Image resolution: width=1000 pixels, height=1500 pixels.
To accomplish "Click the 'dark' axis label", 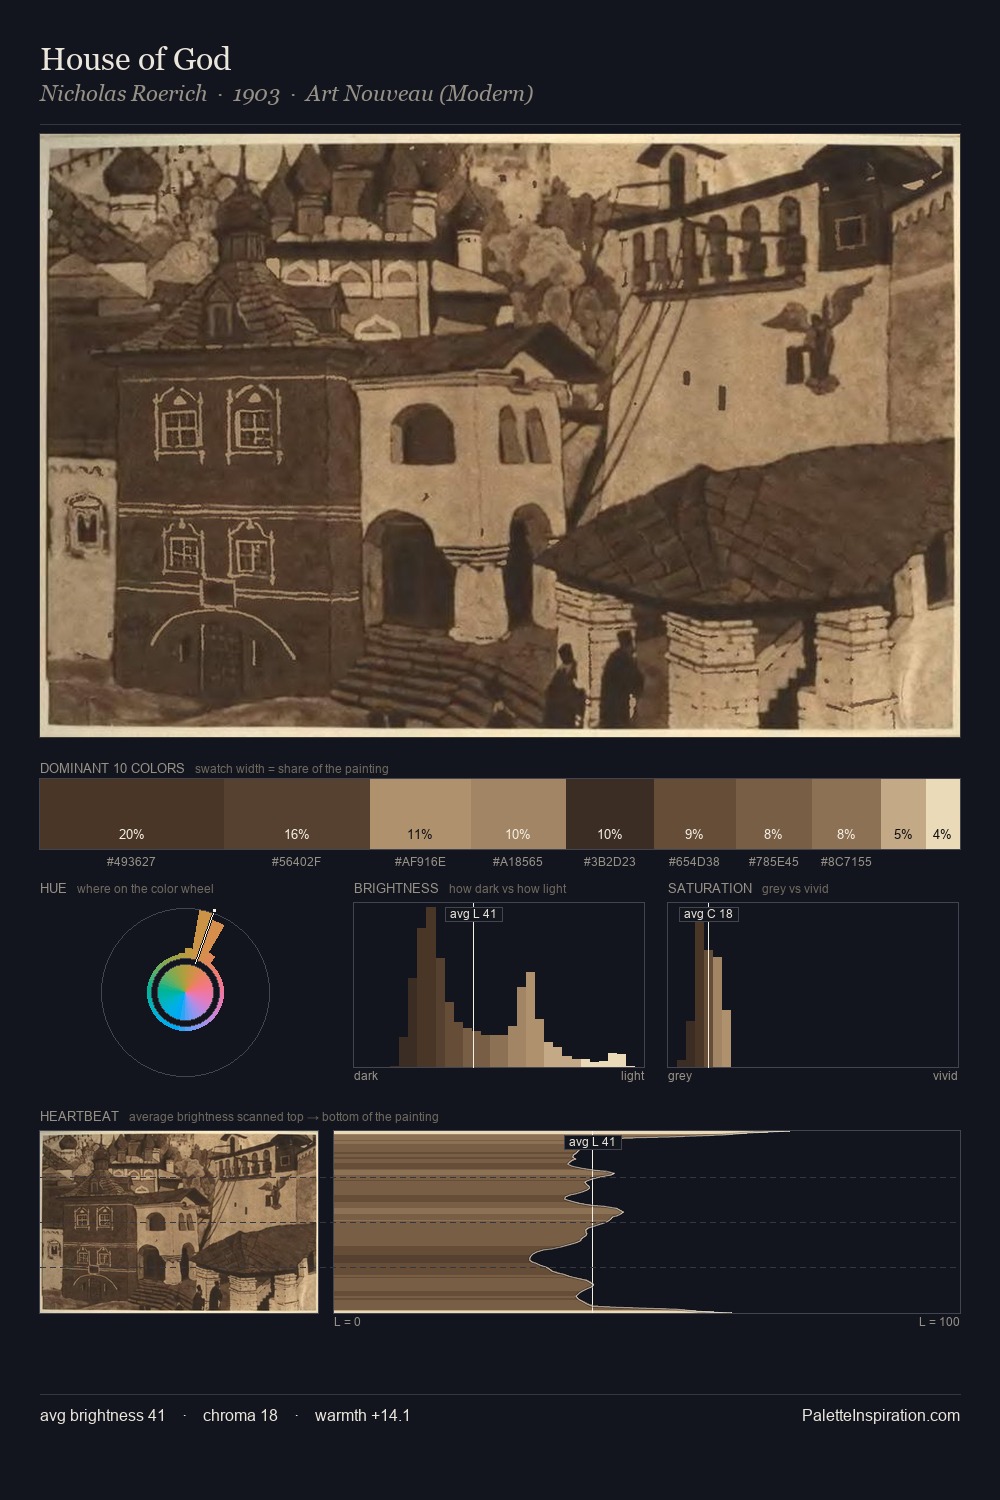I will [x=366, y=1076].
